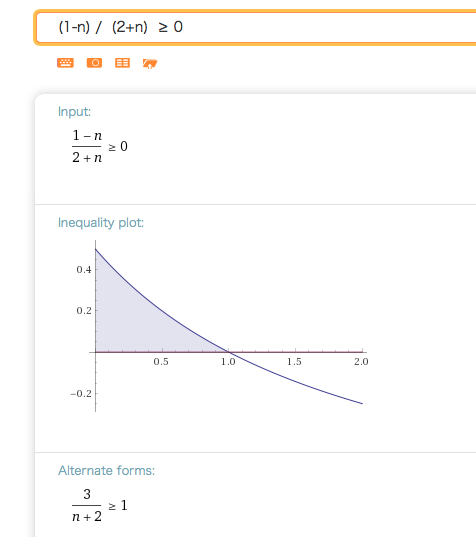Click the −0.2 label on y-axis
Viewport: 476px width, 537px height.
[81, 394]
